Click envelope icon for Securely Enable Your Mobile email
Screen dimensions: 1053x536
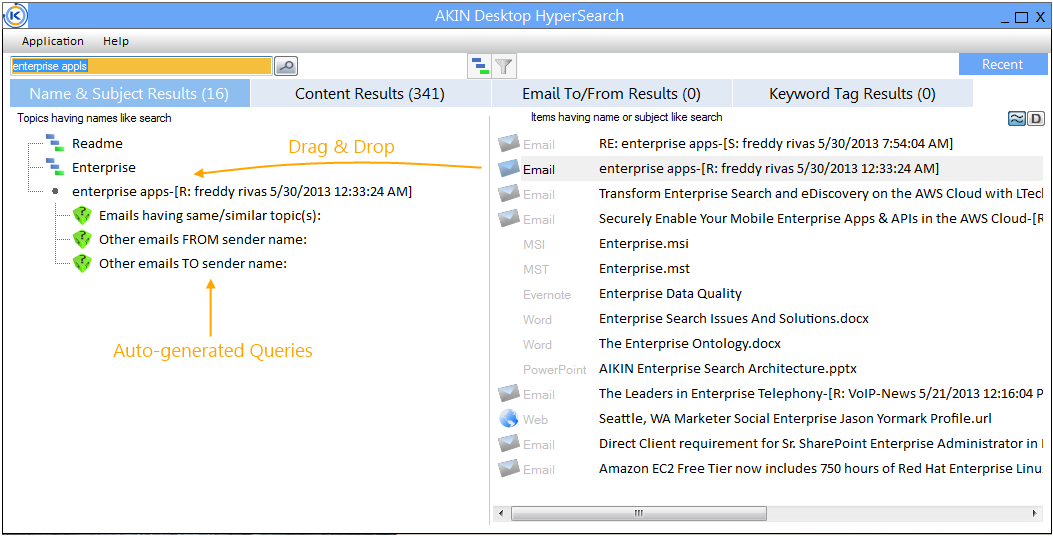[x=509, y=218]
